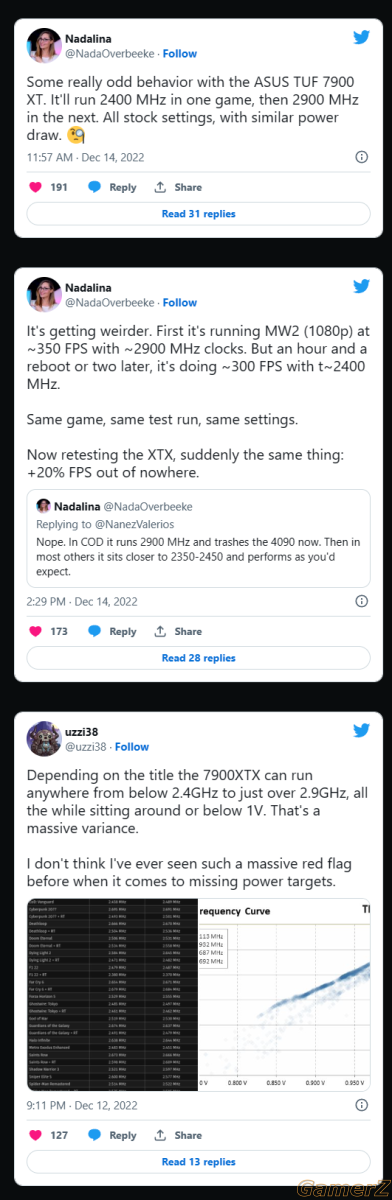Read 31 replies on first tweet
This screenshot has width=392, height=1200.
(x=199, y=214)
